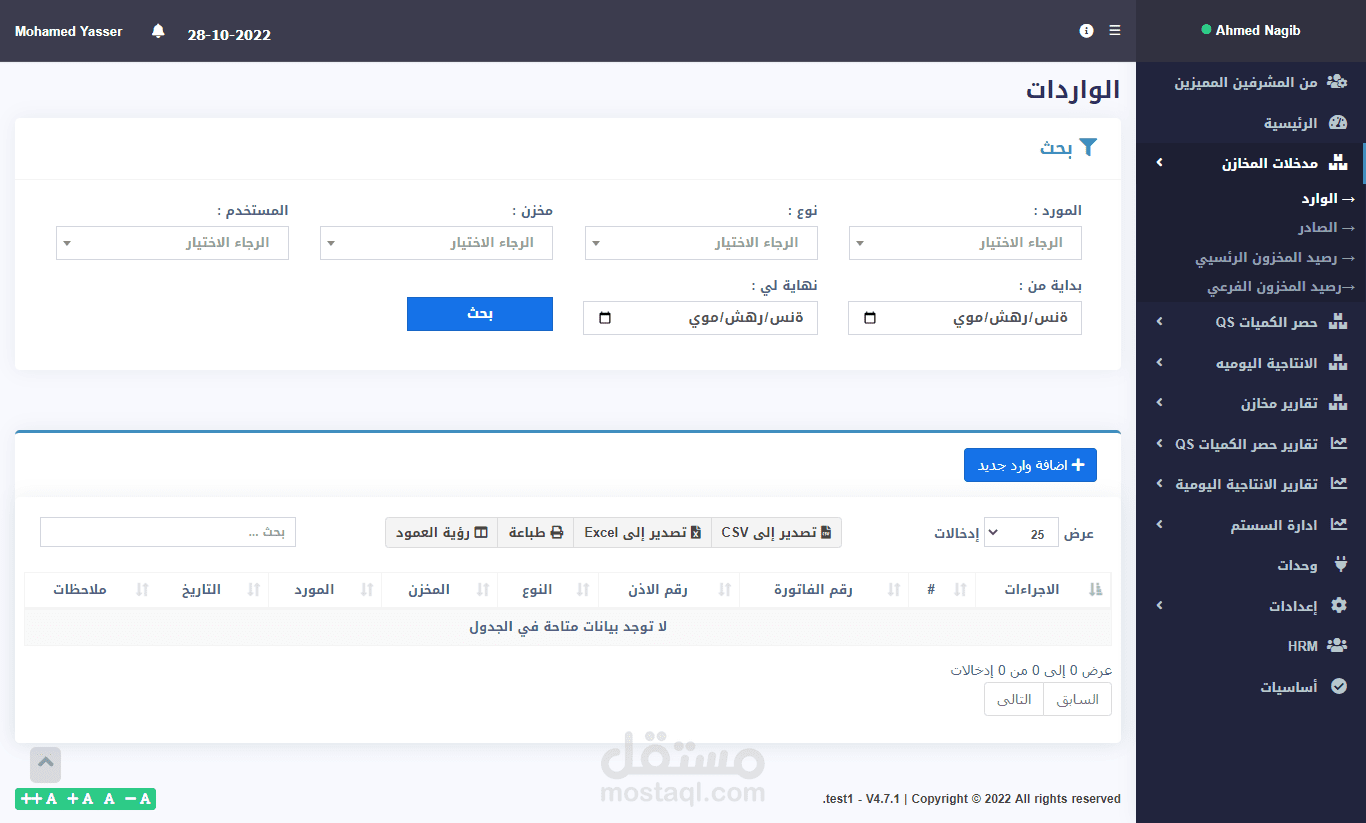
Task: Click the icon beside الانتاجية اليوميه
Action: [1338, 362]
